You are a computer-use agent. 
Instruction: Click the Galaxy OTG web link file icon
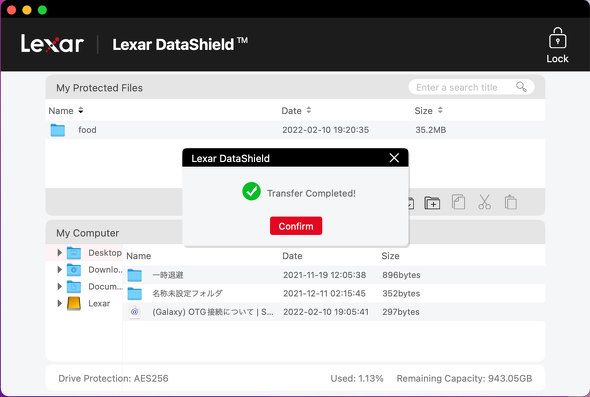coord(134,312)
